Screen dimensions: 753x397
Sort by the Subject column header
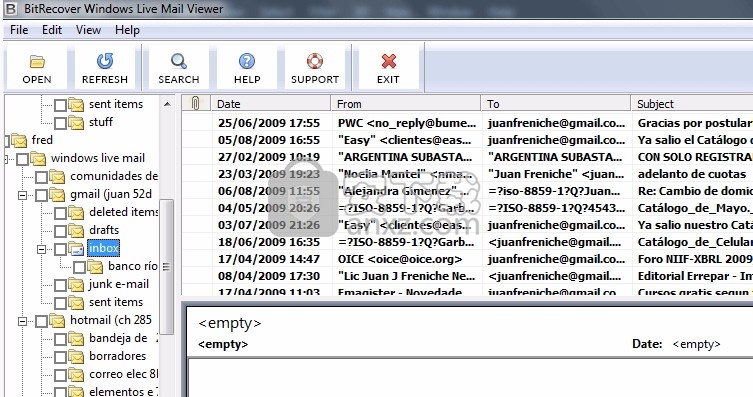pyautogui.click(x=692, y=104)
